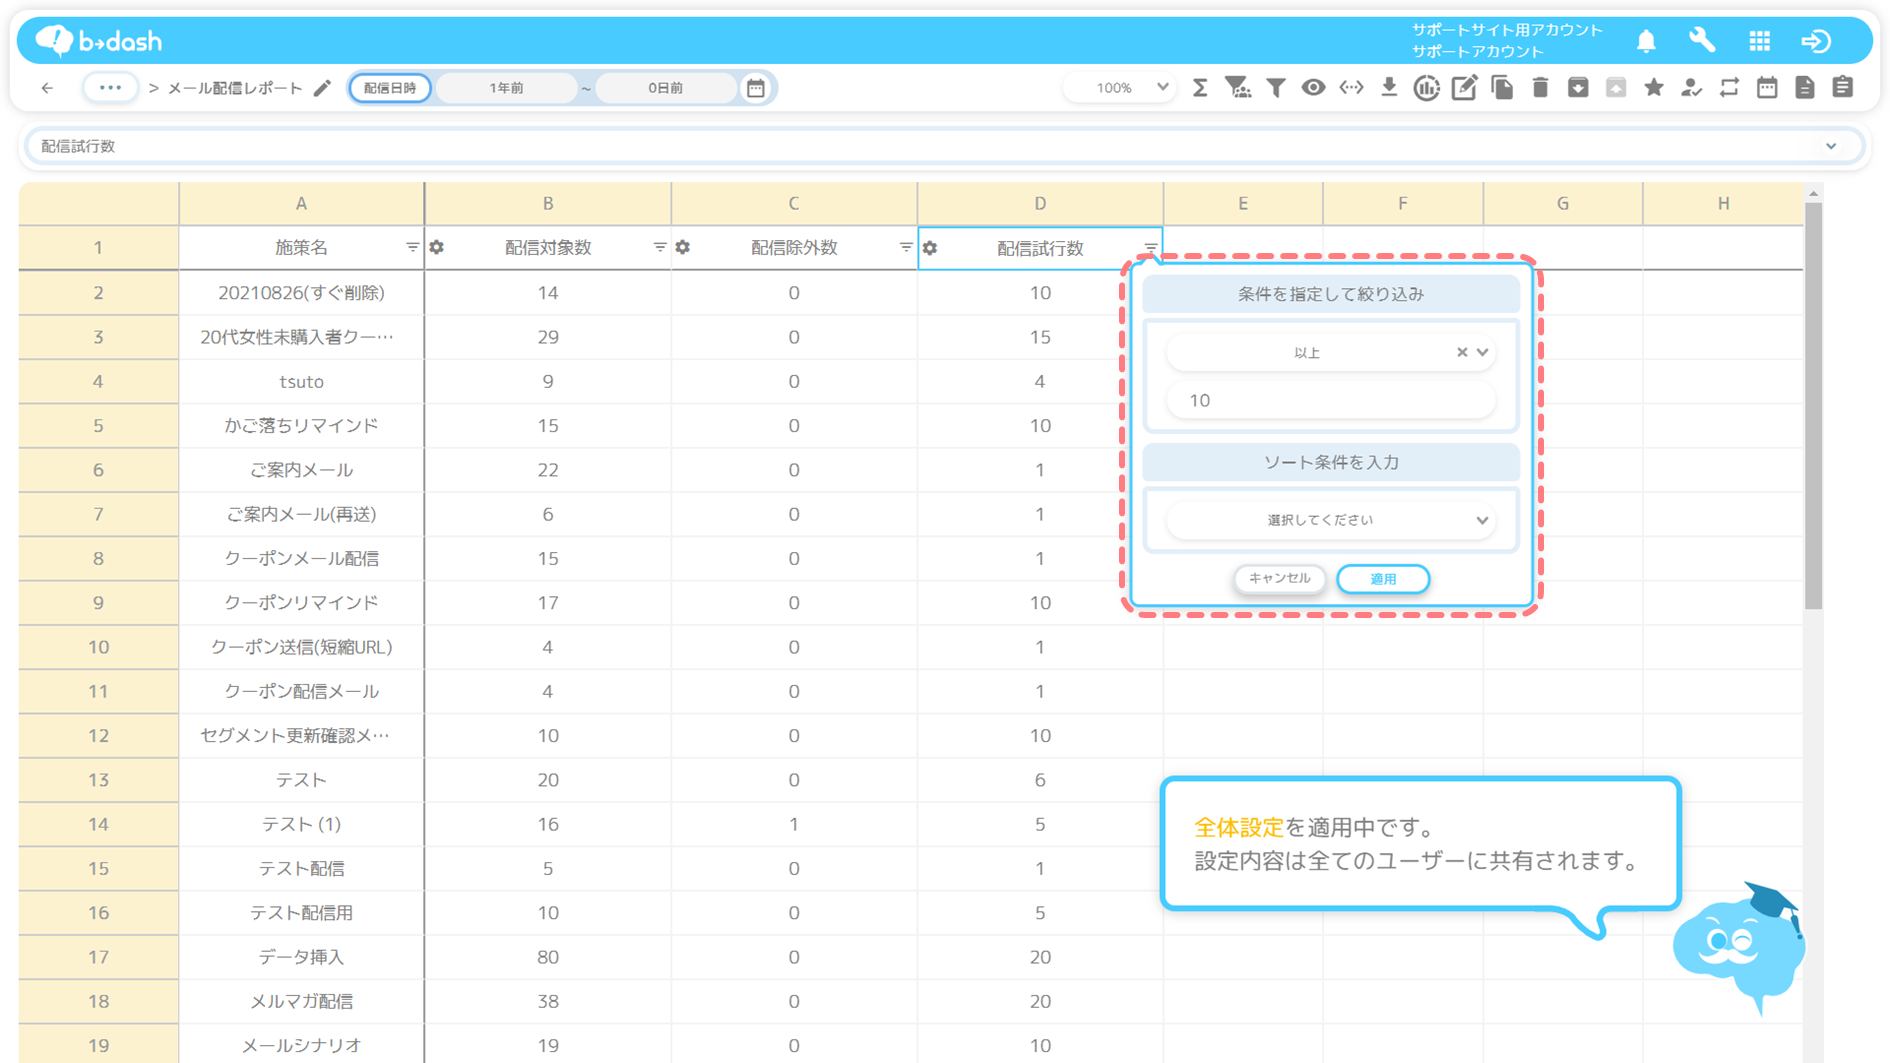Click the 配信日時 date filter pill

390,88
